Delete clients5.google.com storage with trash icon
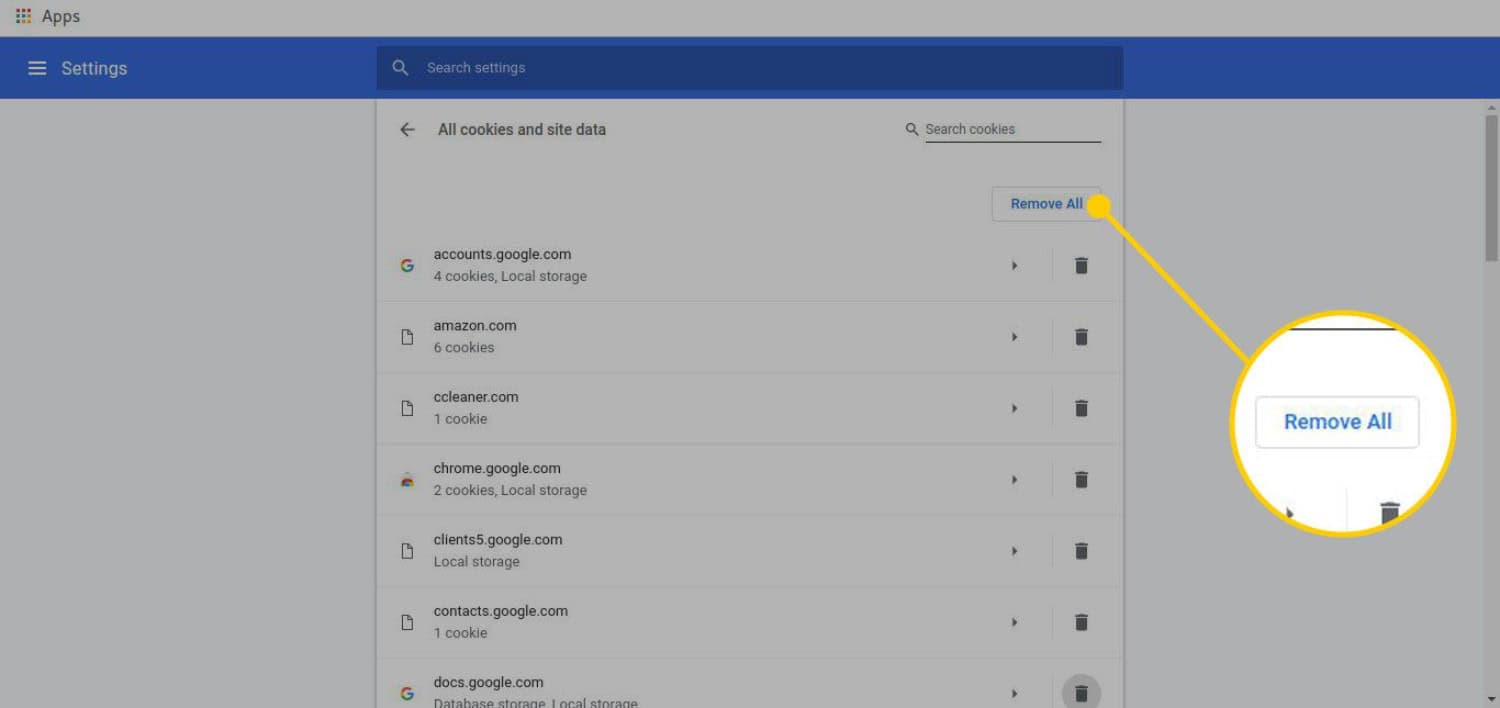Screen dimensions: 1500x708 [1081, 551]
